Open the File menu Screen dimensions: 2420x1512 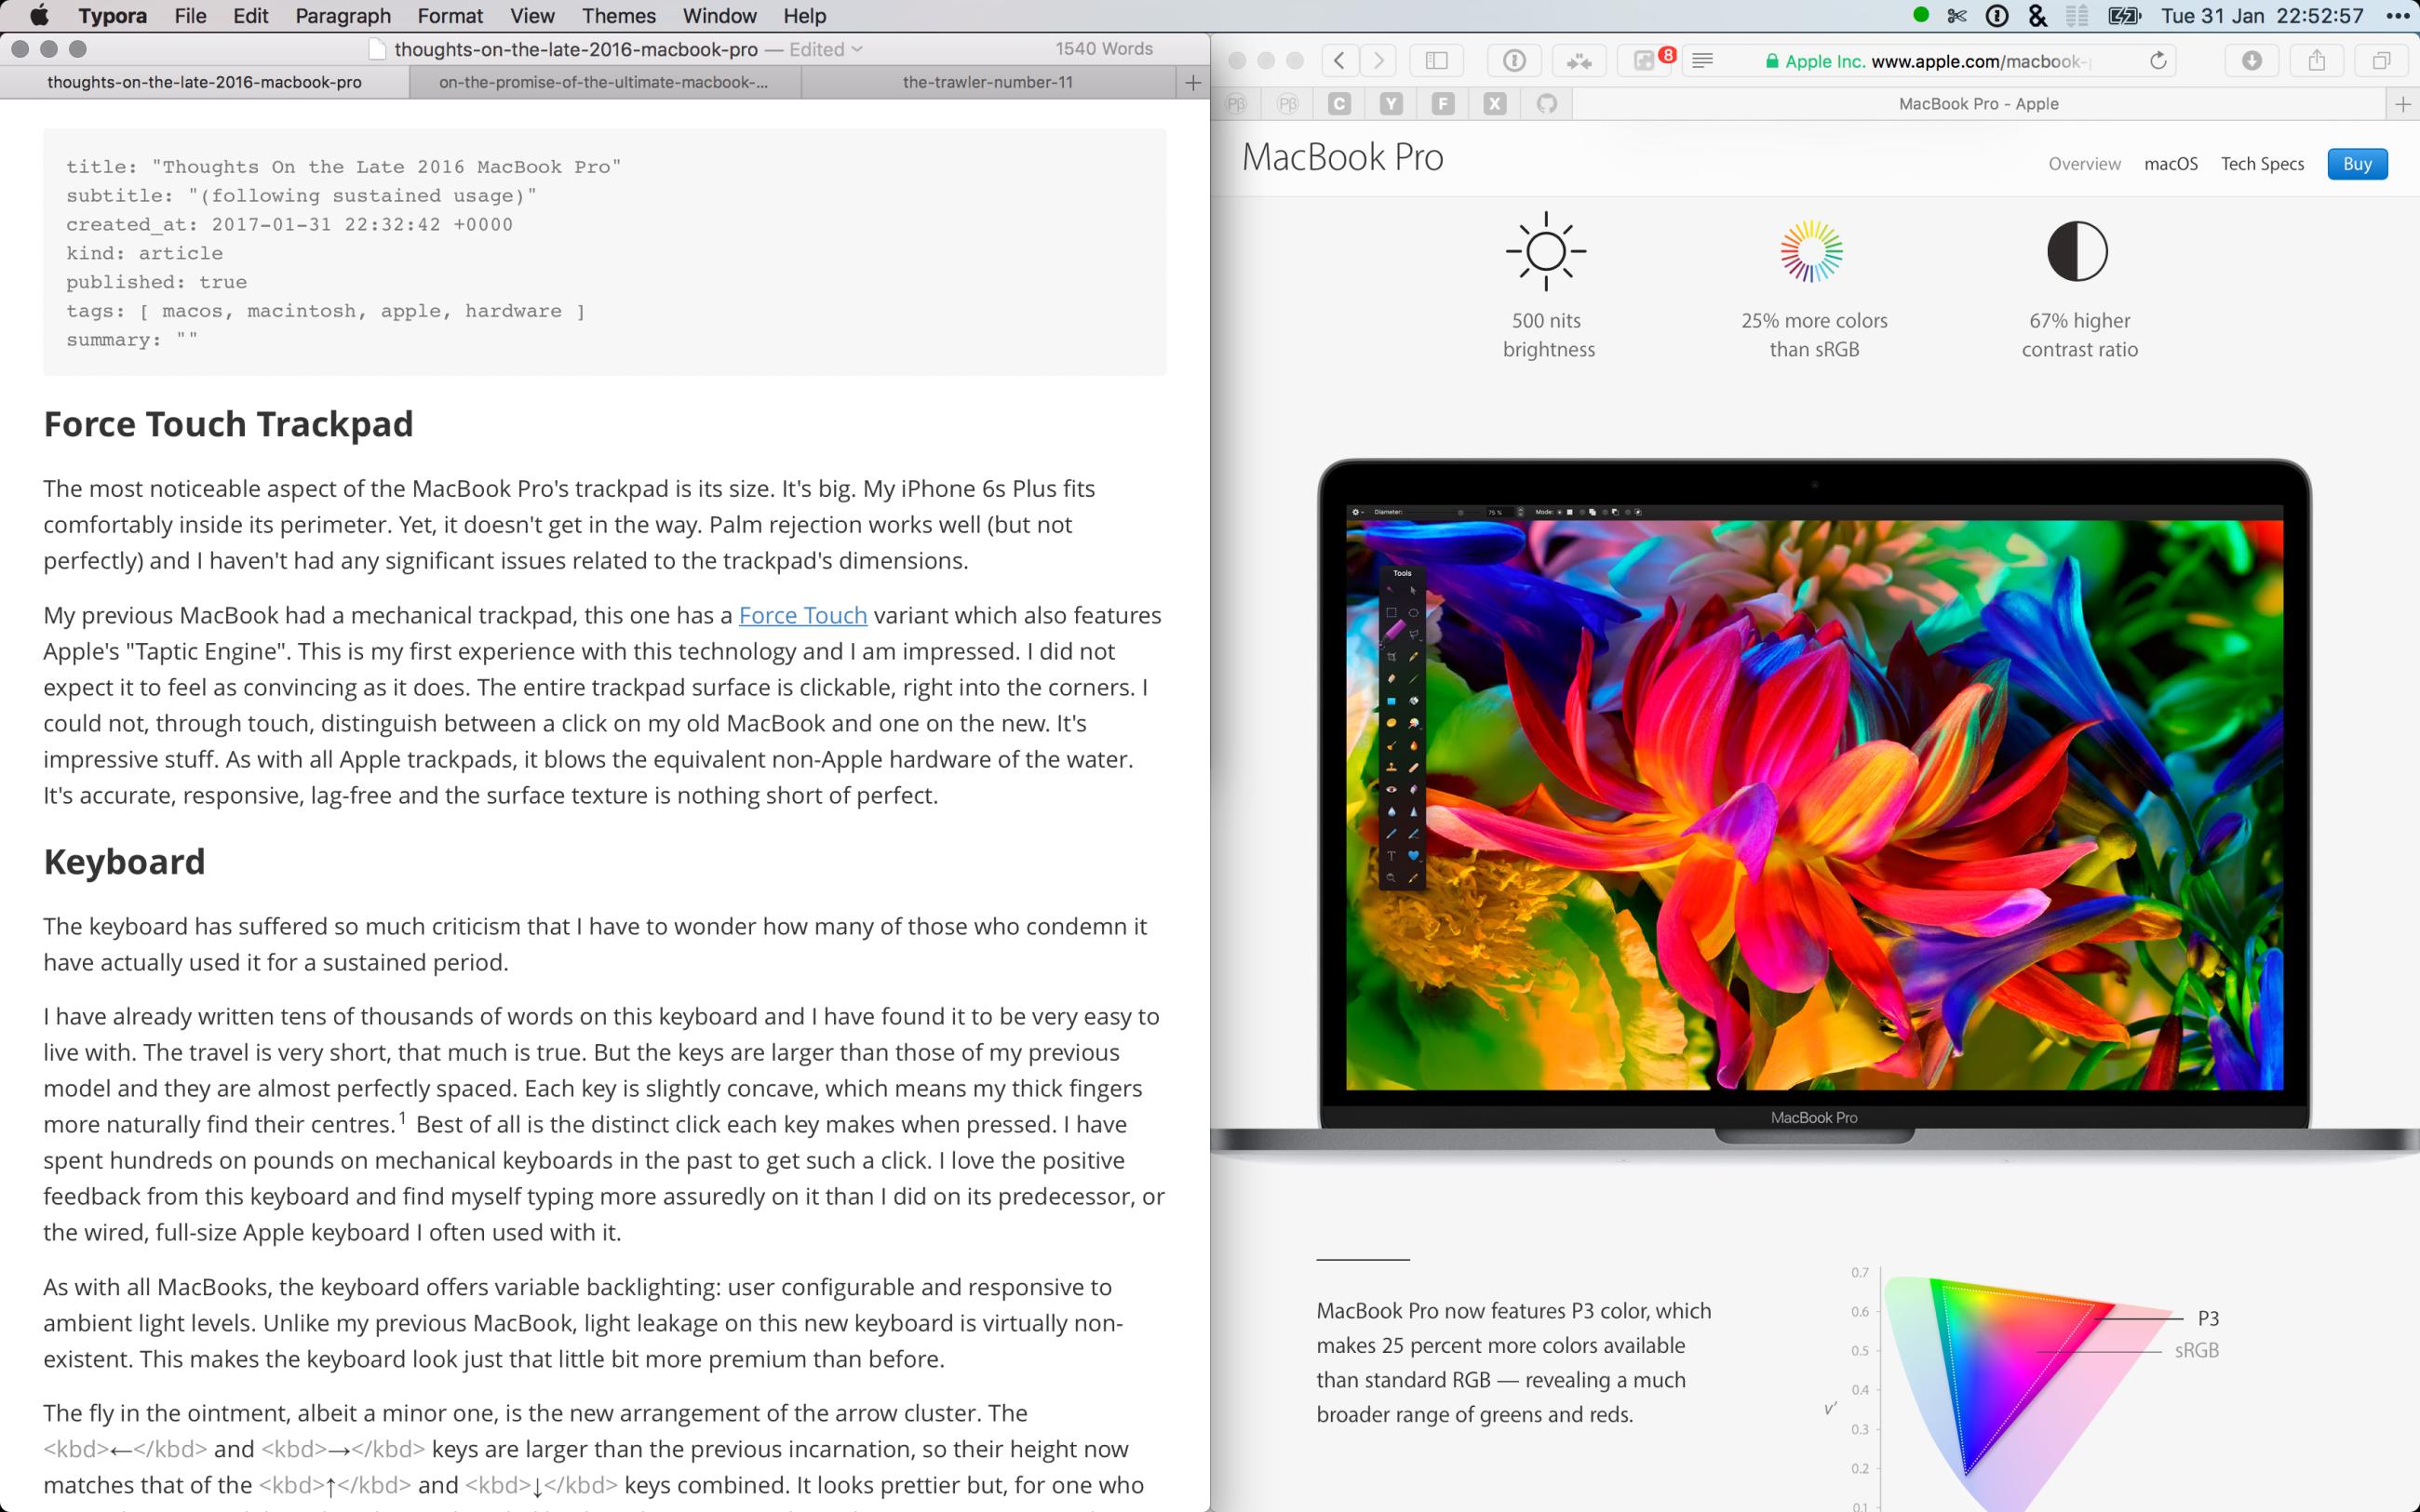pyautogui.click(x=190, y=15)
